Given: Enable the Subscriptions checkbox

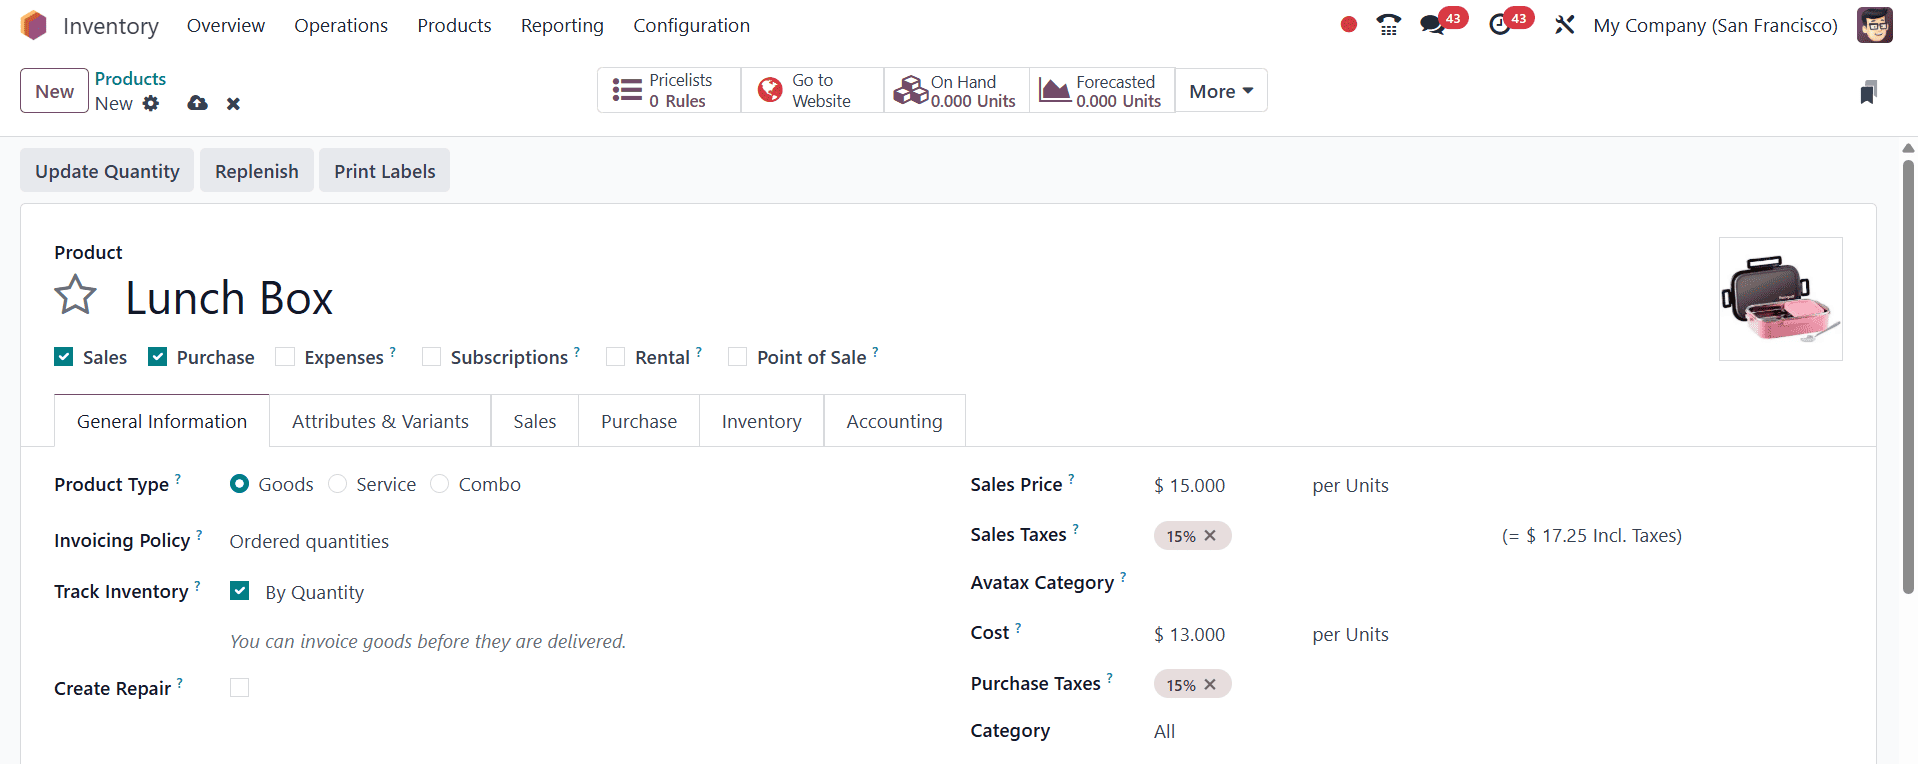Looking at the screenshot, I should click(x=431, y=357).
